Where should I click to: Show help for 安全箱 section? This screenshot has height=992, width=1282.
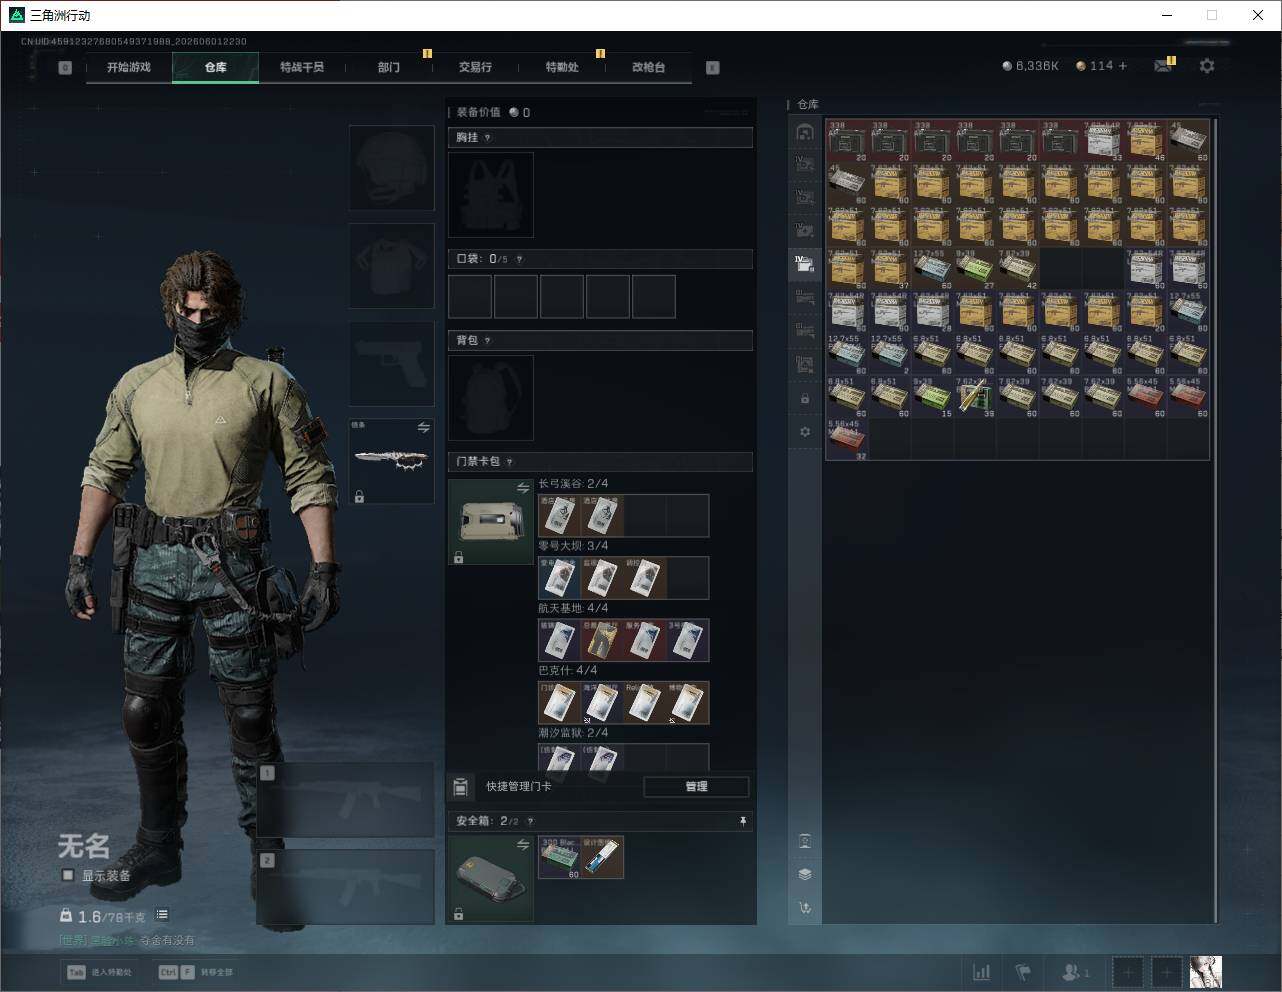(x=529, y=821)
